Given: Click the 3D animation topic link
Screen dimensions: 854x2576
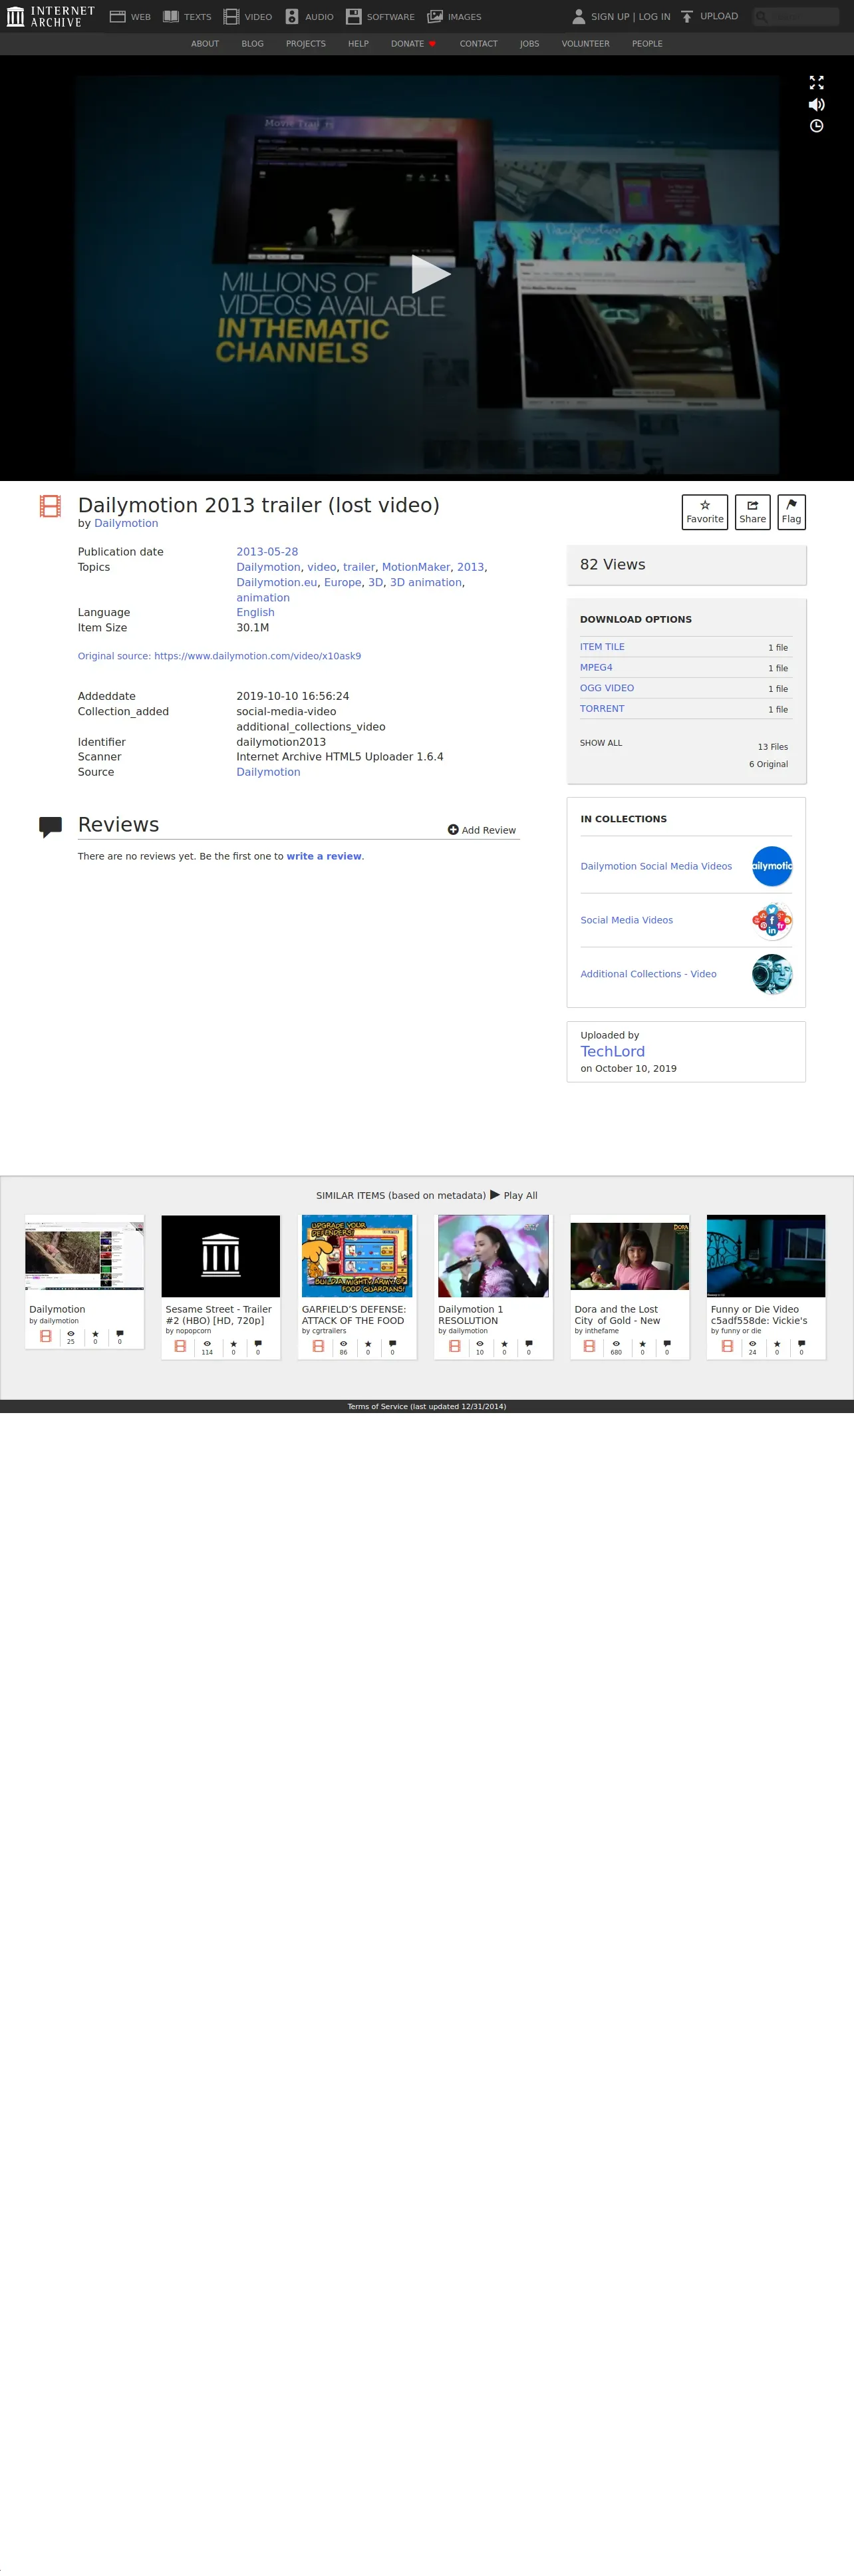Looking at the screenshot, I should click(426, 582).
